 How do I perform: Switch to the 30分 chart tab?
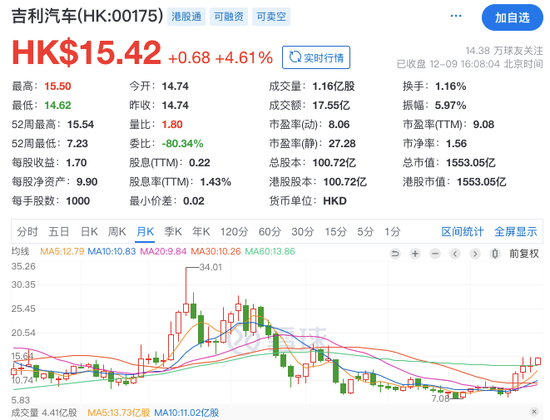[x=303, y=232]
